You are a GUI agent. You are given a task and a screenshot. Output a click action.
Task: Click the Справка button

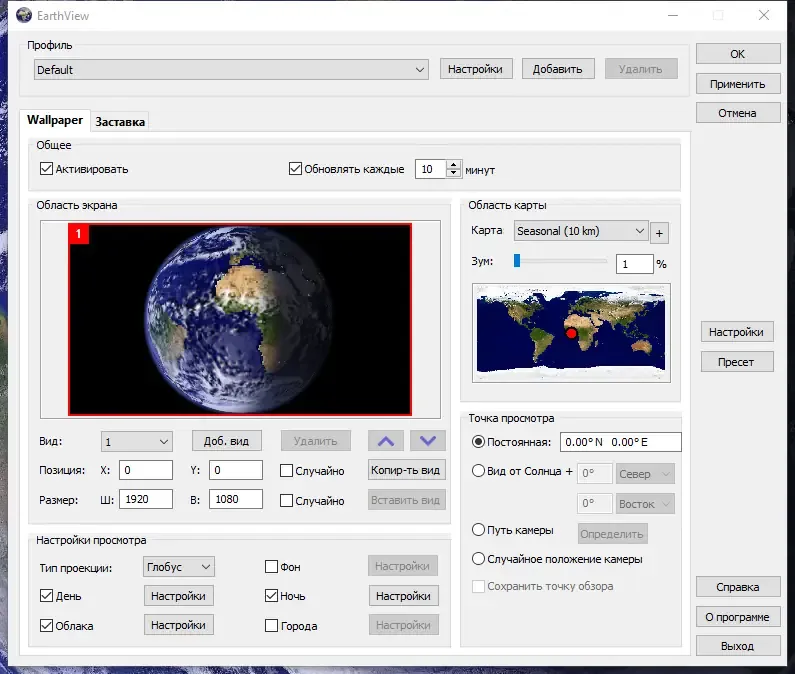click(738, 587)
